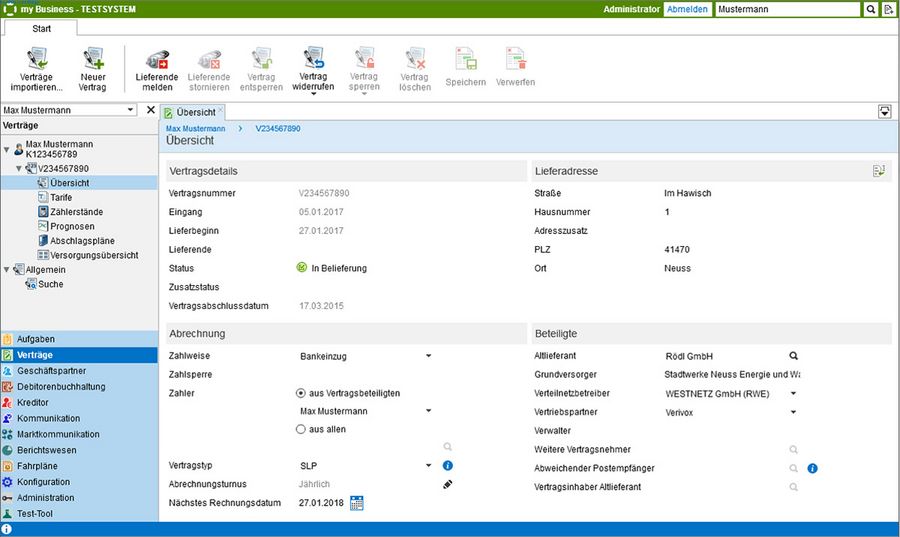Screen dimensions: 900x537
Task: Clear the Max Mustermann filter with X
Action: pos(150,110)
